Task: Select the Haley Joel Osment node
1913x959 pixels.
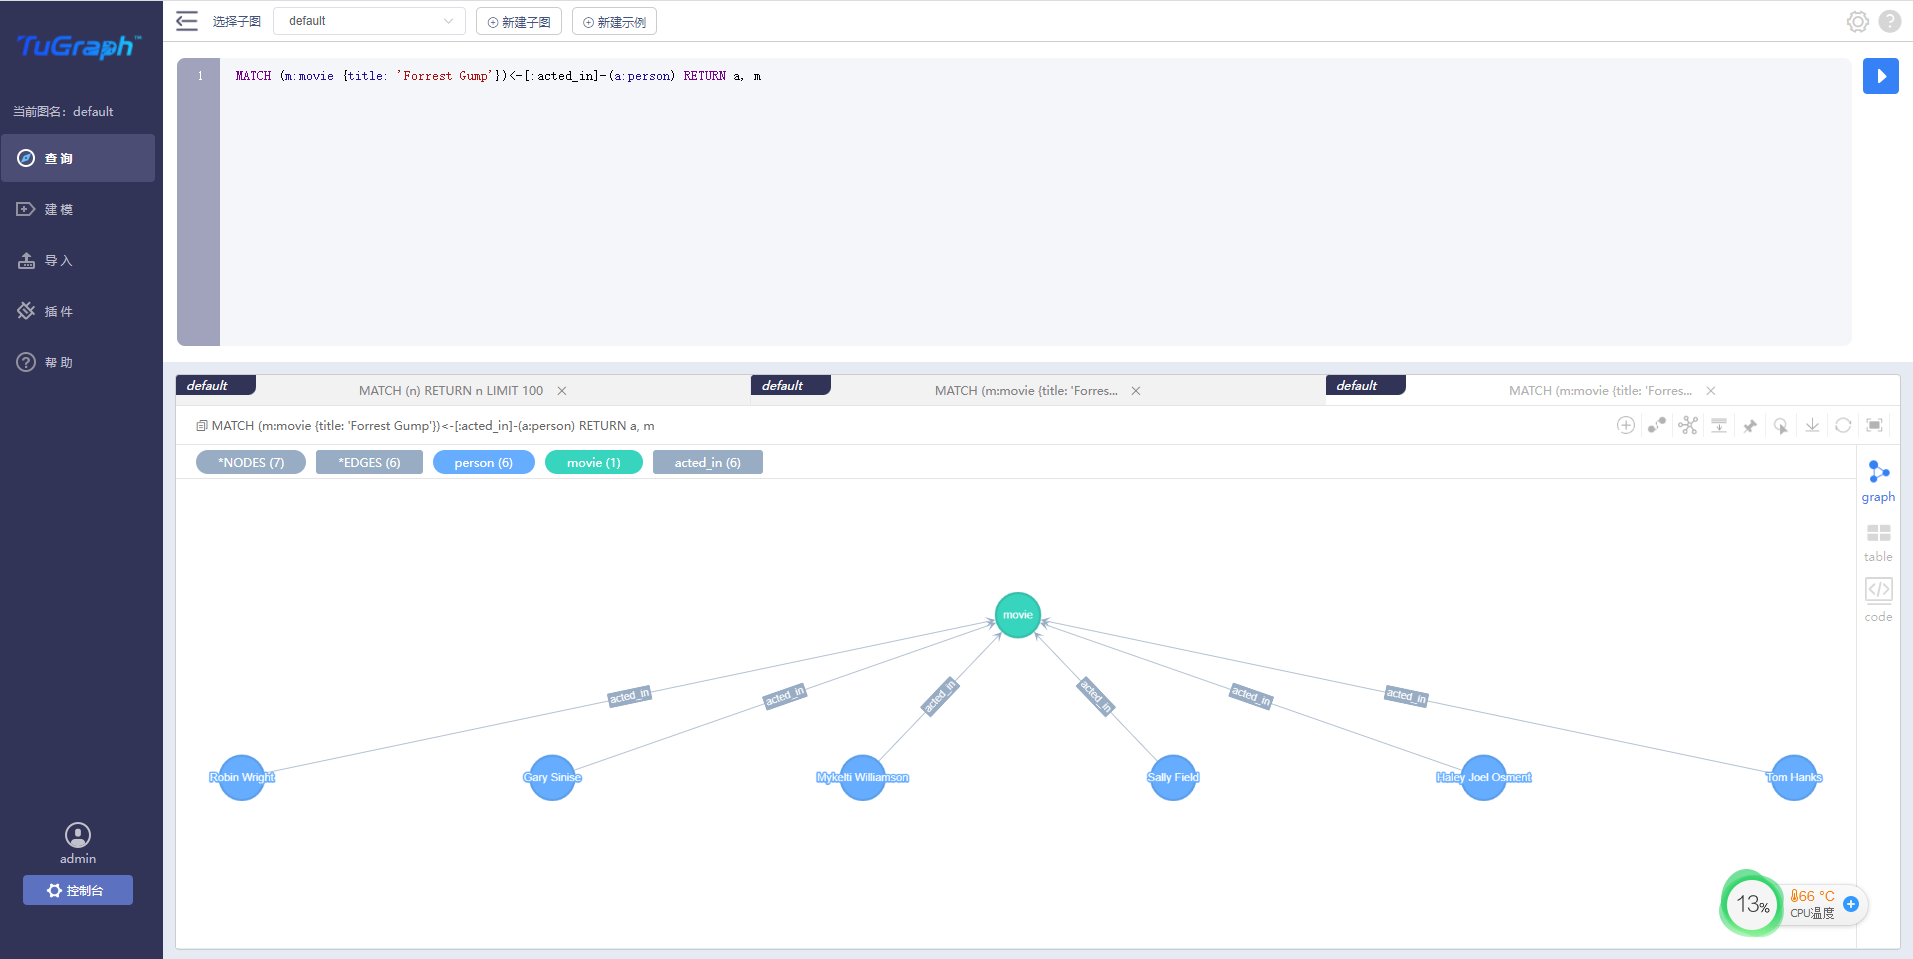Action: click(x=1484, y=777)
